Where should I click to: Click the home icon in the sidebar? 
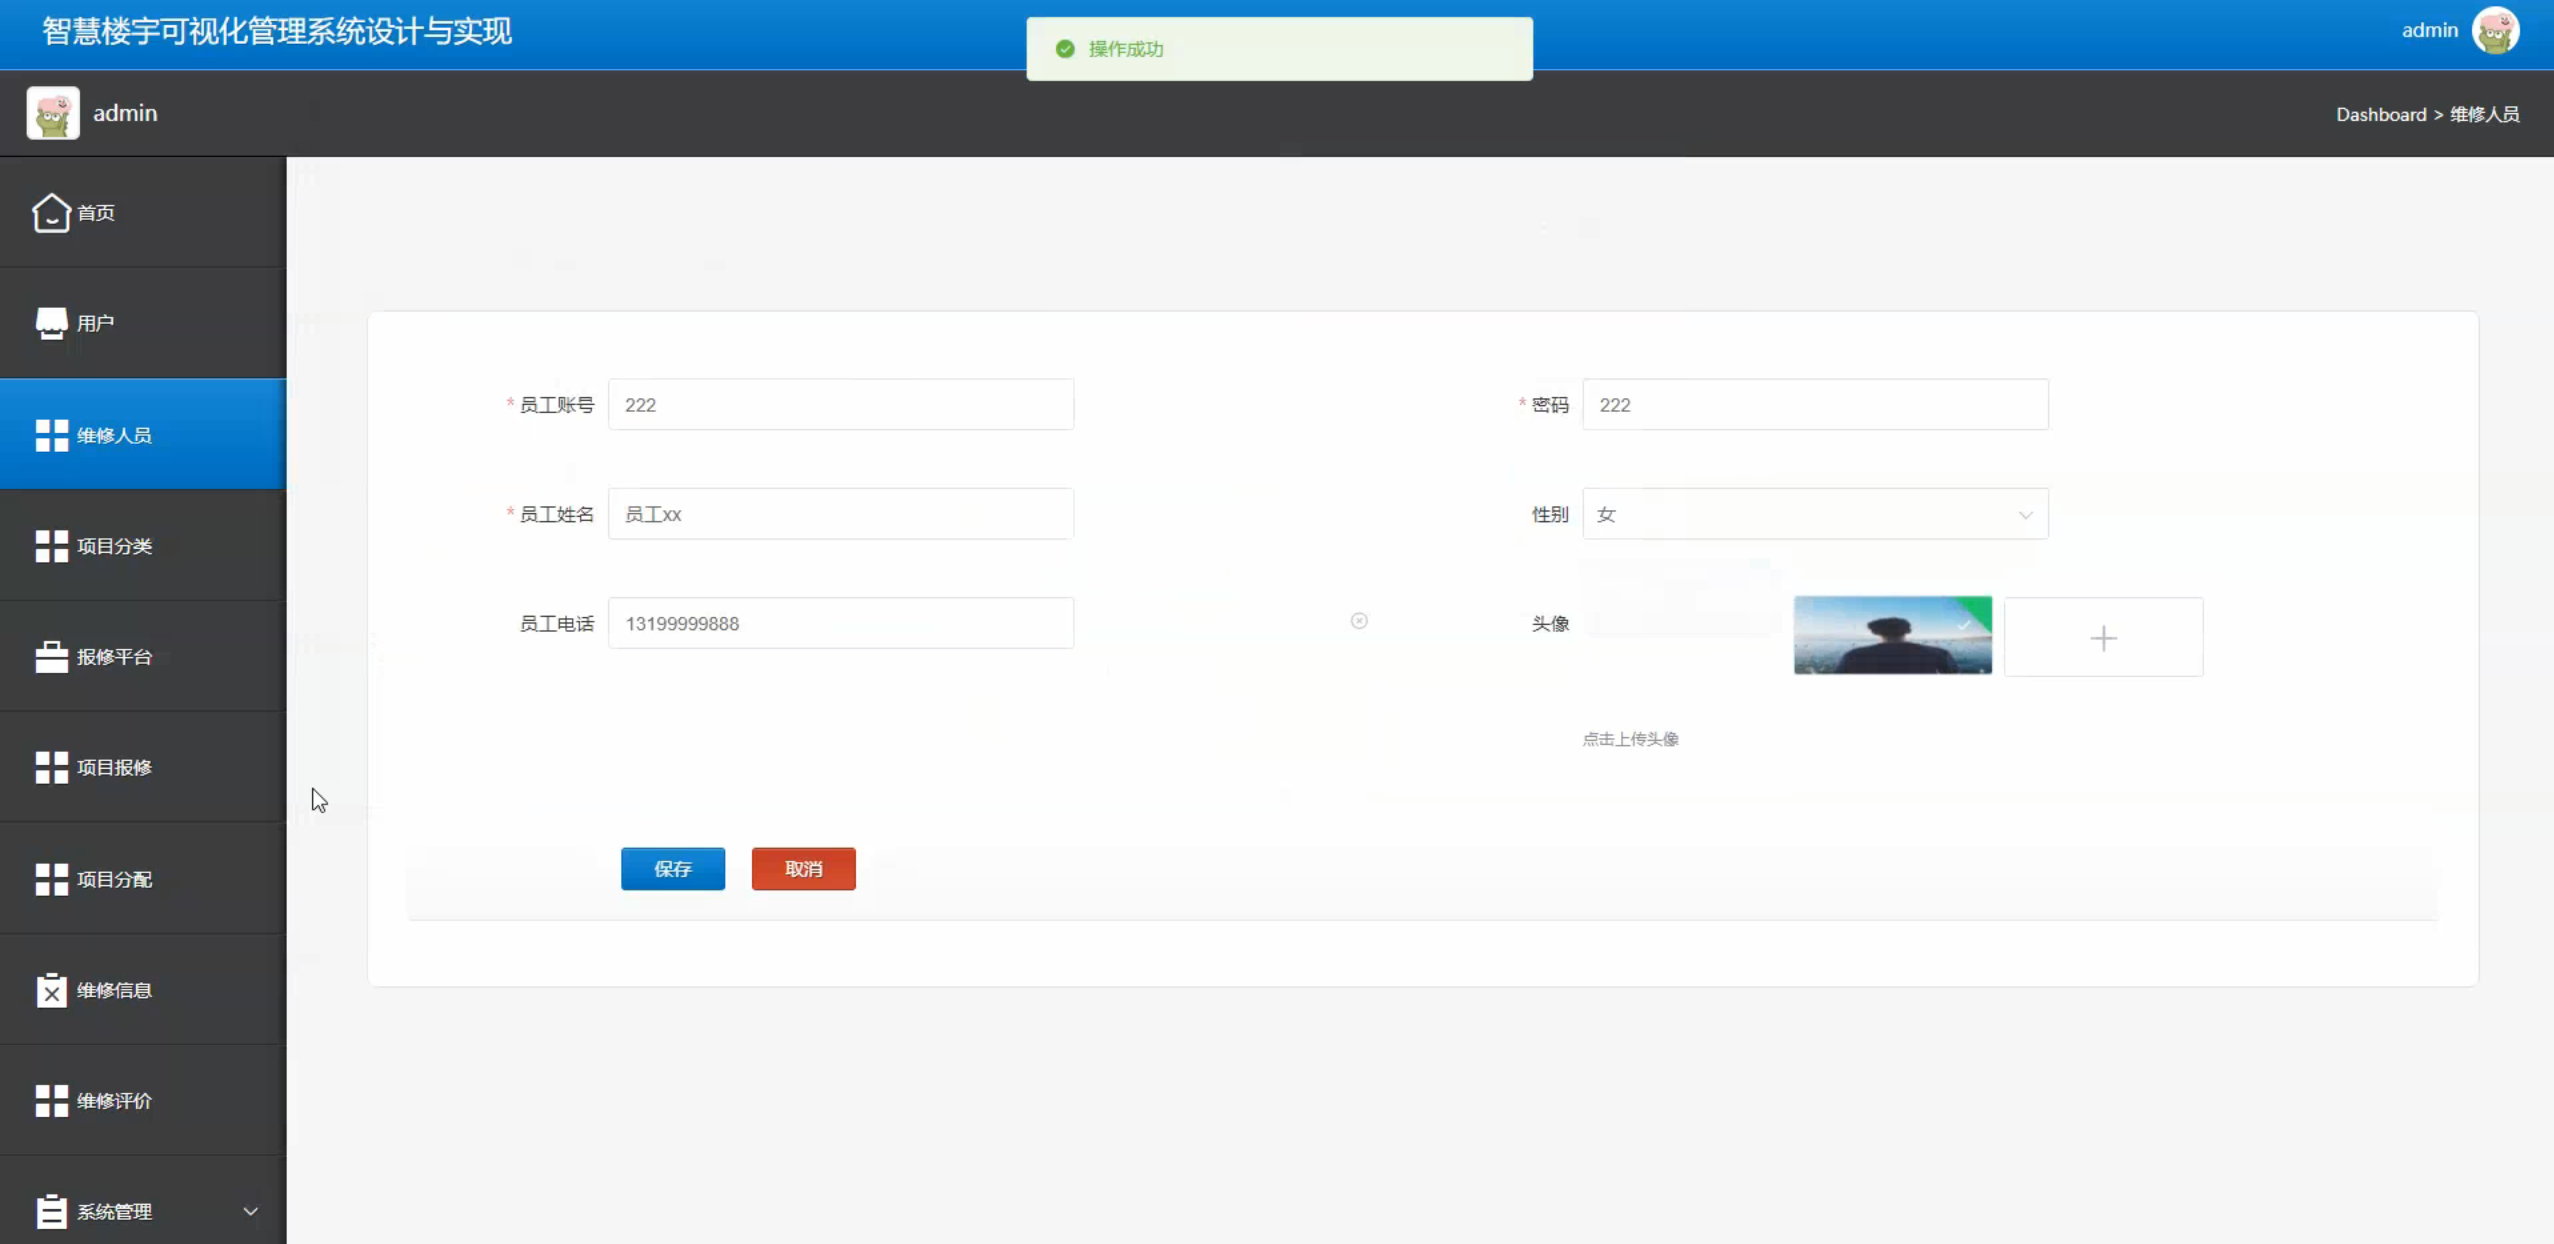[x=50, y=213]
